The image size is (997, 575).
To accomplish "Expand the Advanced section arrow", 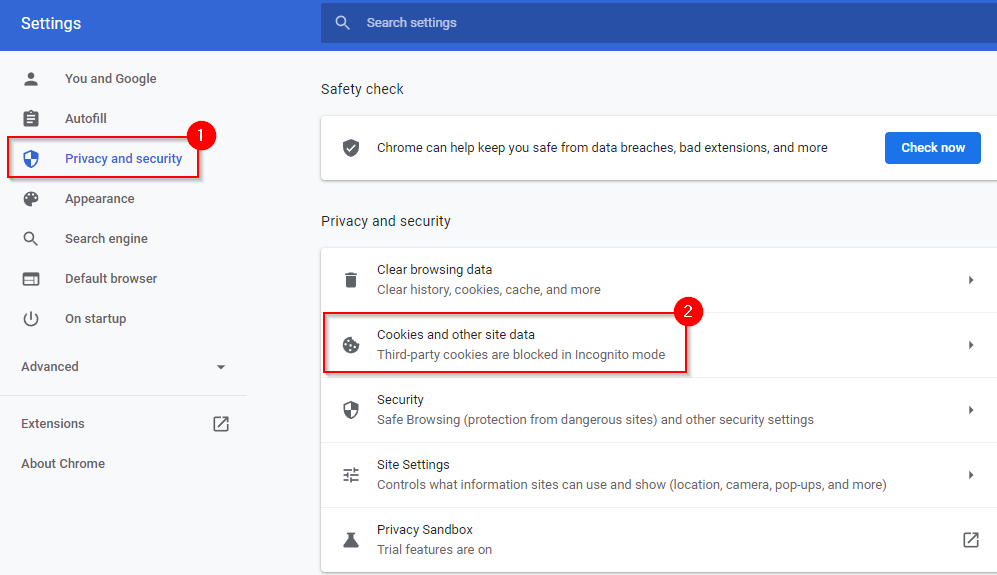I will pyautogui.click(x=221, y=367).
